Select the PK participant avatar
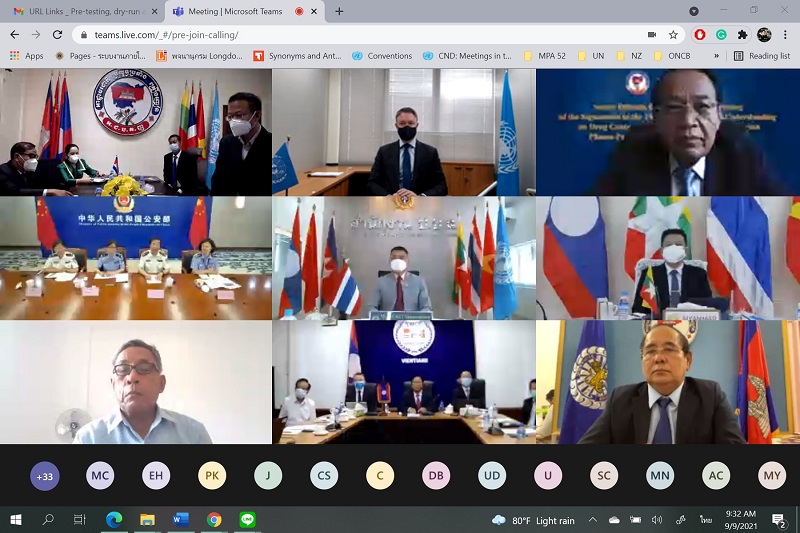 point(212,476)
